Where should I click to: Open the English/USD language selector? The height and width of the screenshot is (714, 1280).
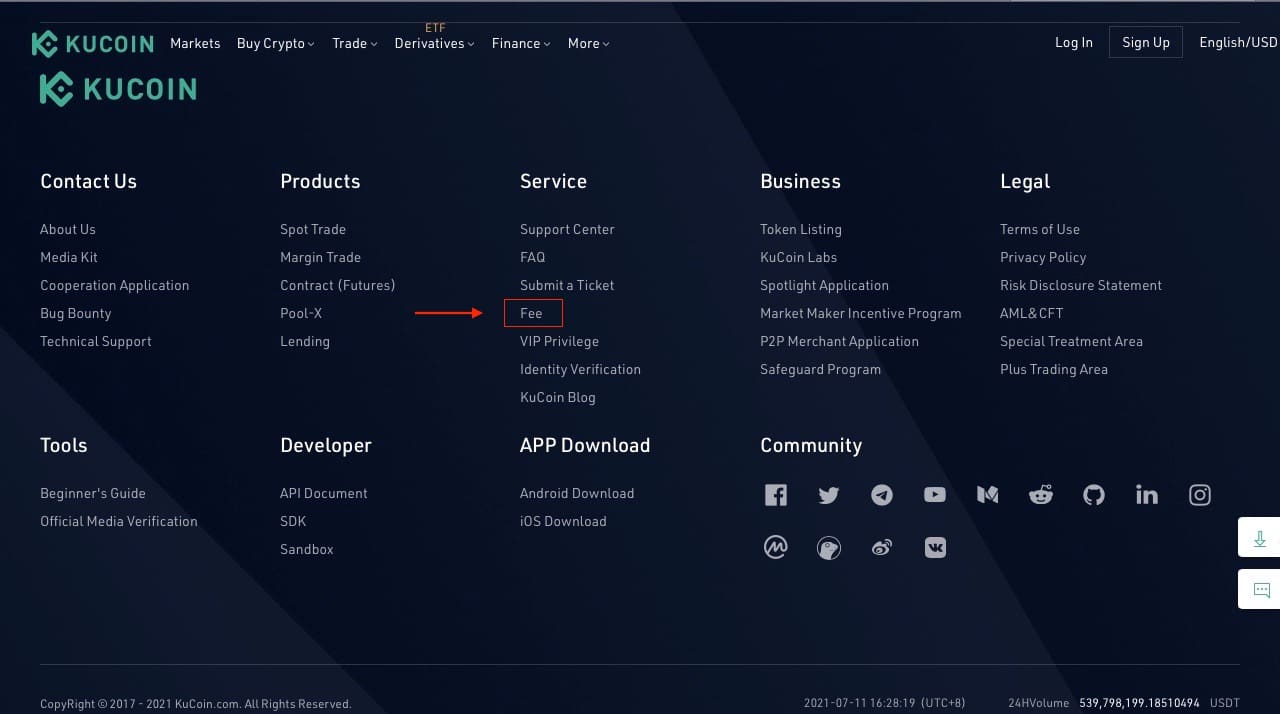1237,43
